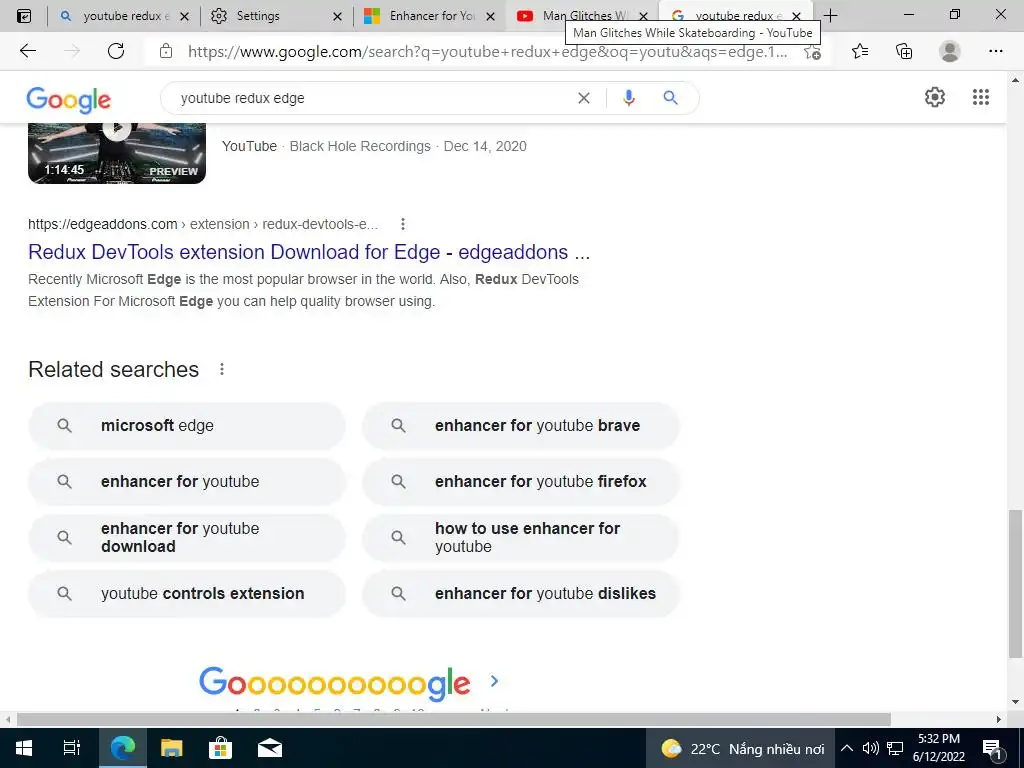Click the browser address bar URL

pyautogui.click(x=487, y=52)
